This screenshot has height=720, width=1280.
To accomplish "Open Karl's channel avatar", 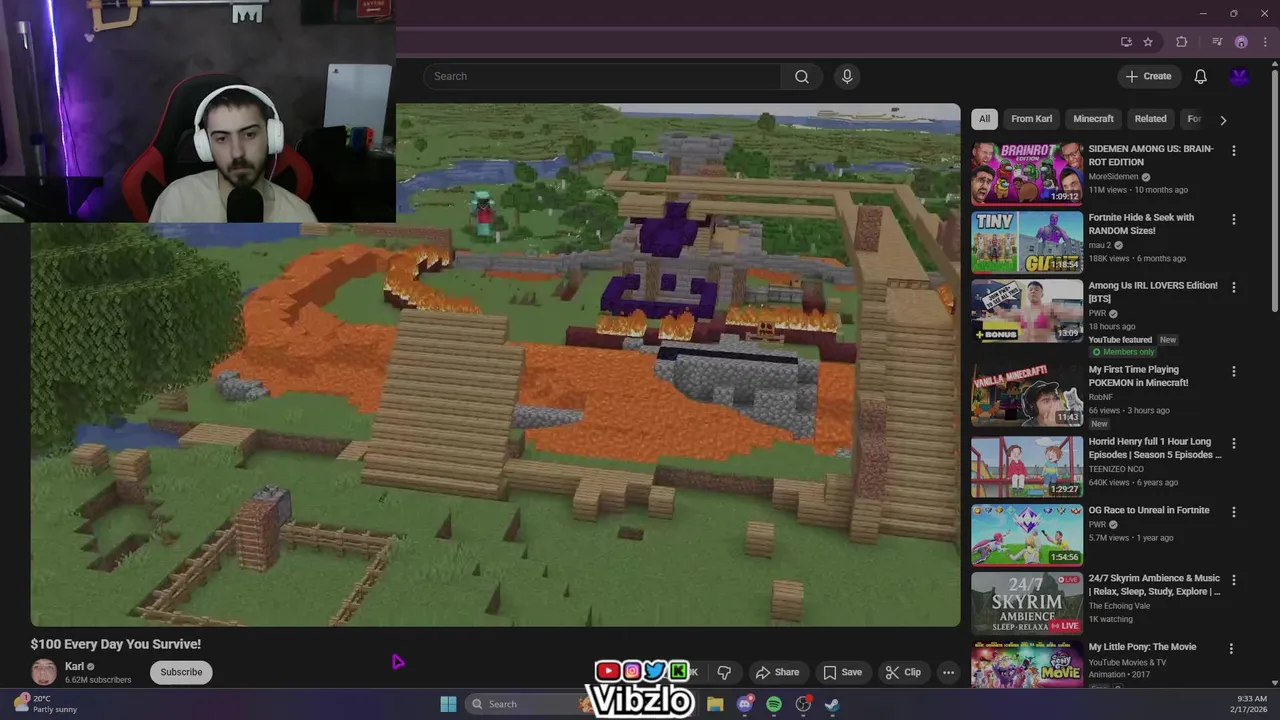I will pyautogui.click(x=44, y=672).
